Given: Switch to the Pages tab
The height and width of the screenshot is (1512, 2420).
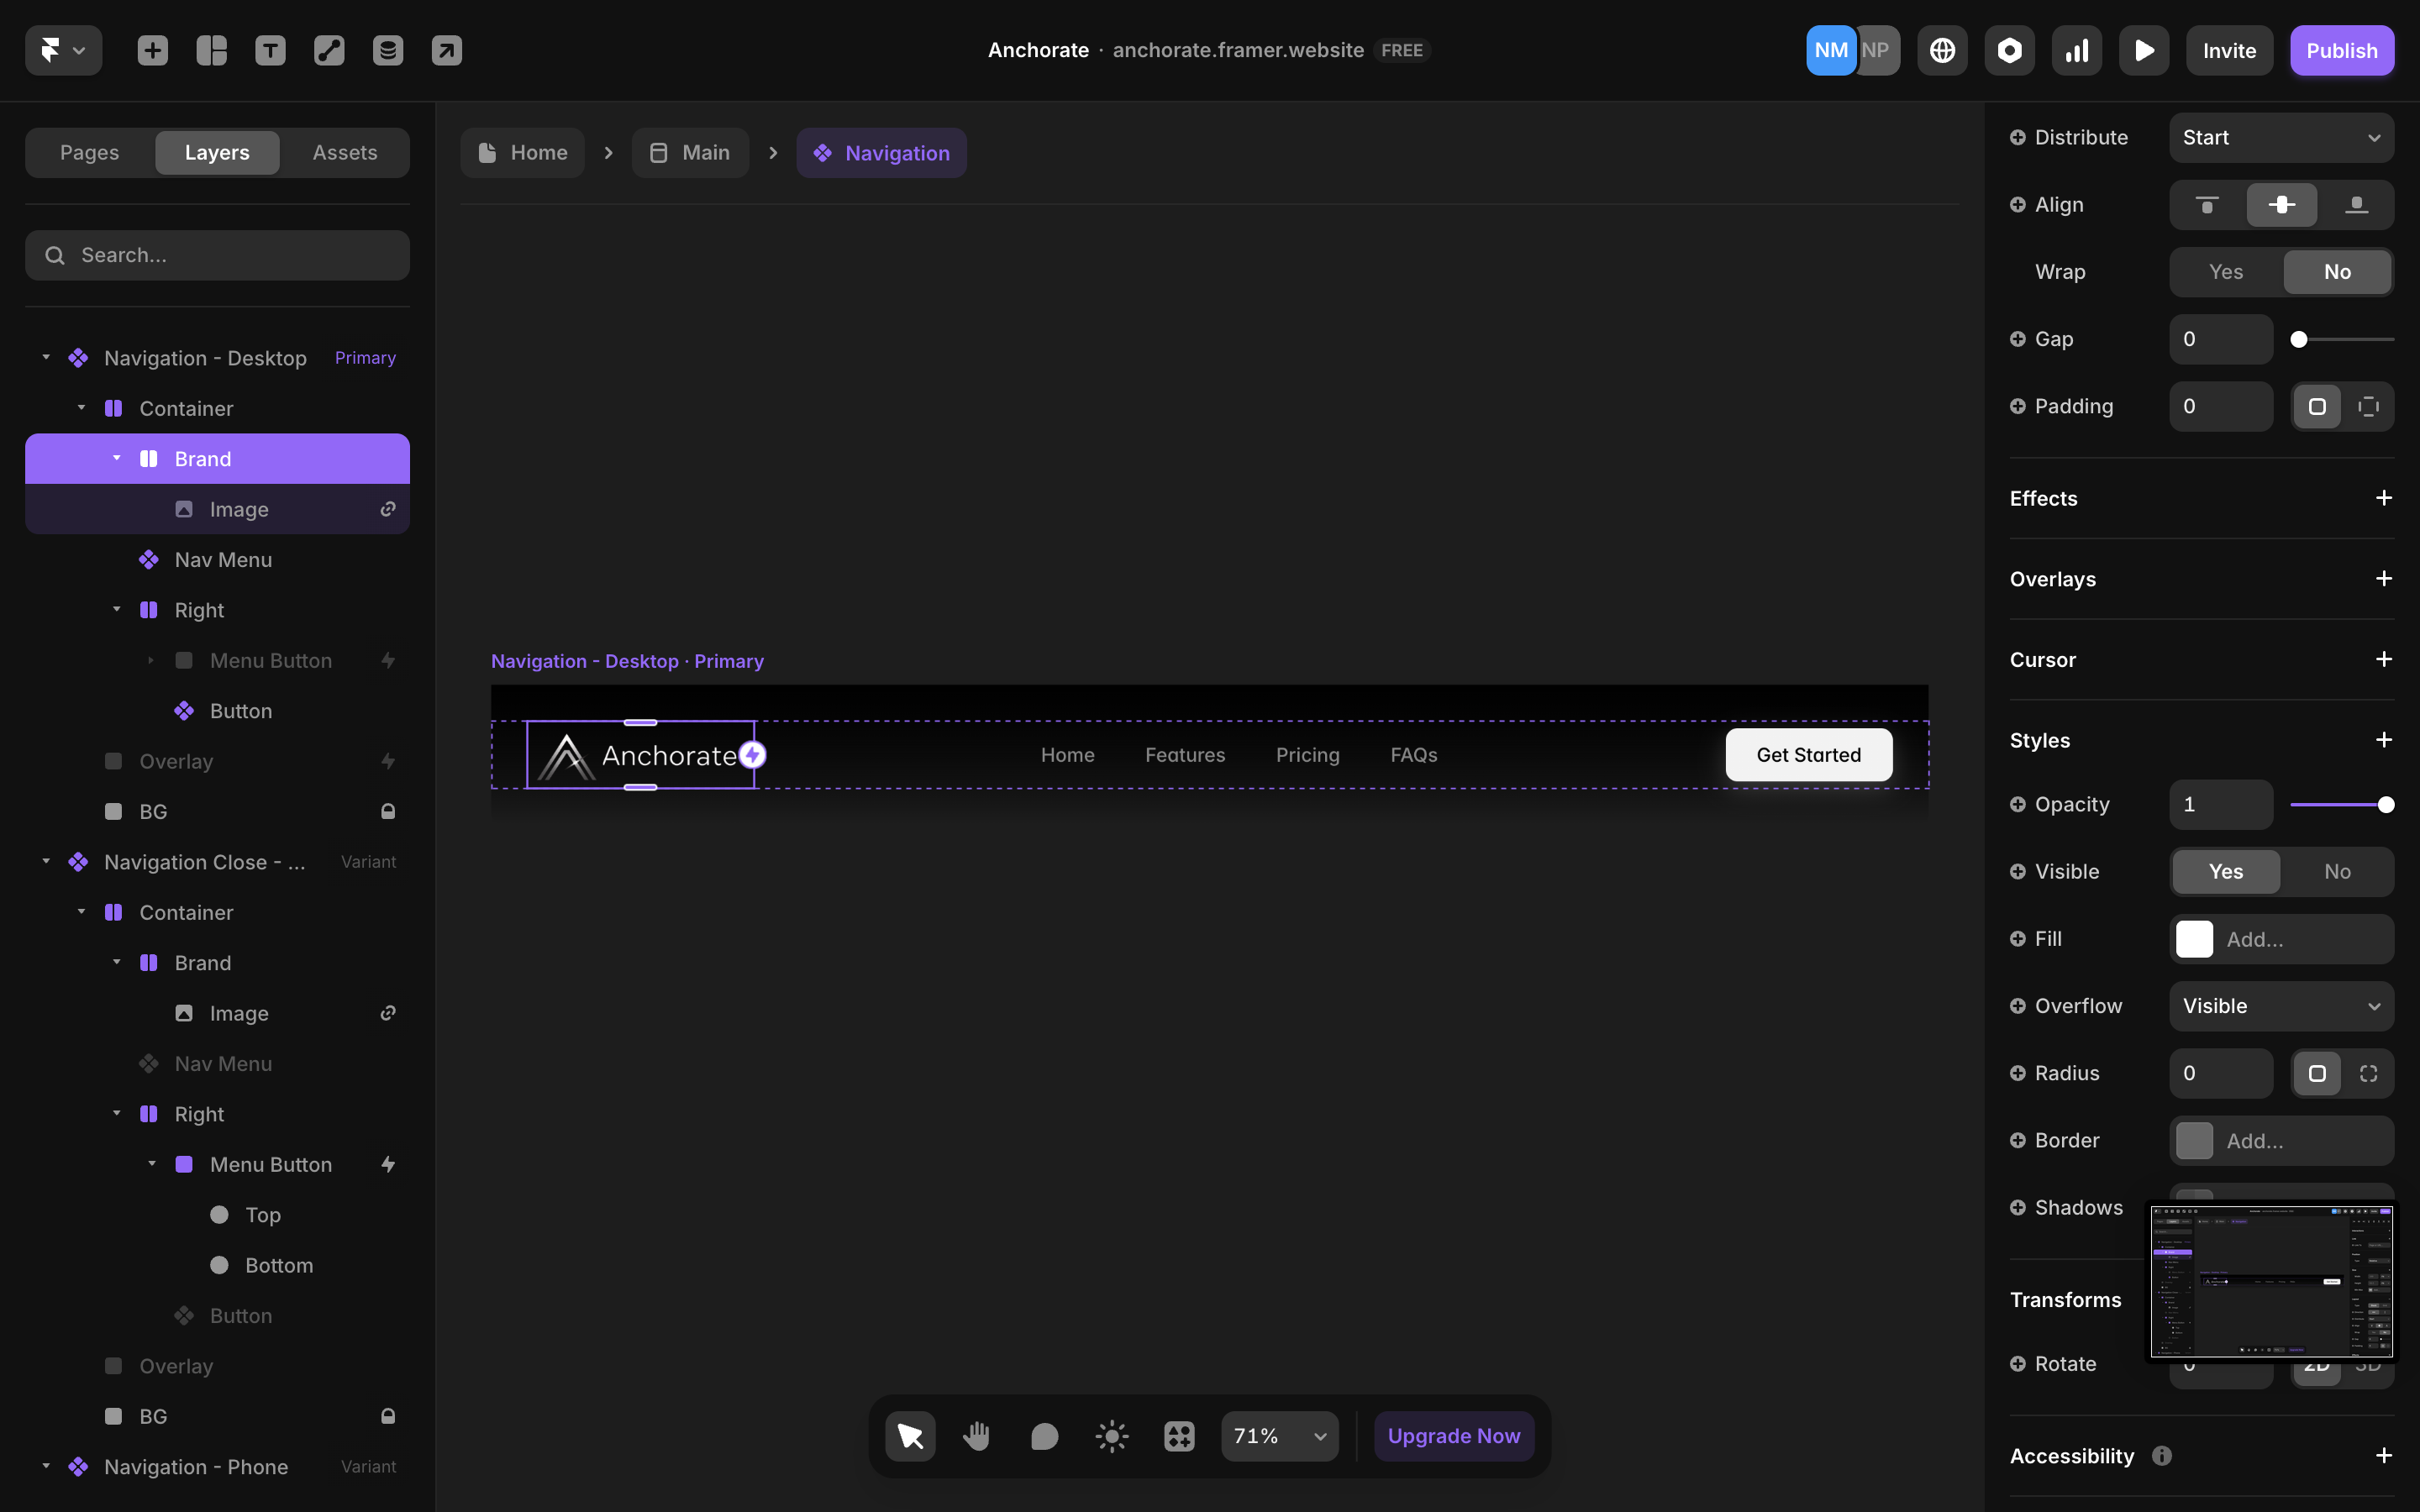Looking at the screenshot, I should (x=89, y=153).
